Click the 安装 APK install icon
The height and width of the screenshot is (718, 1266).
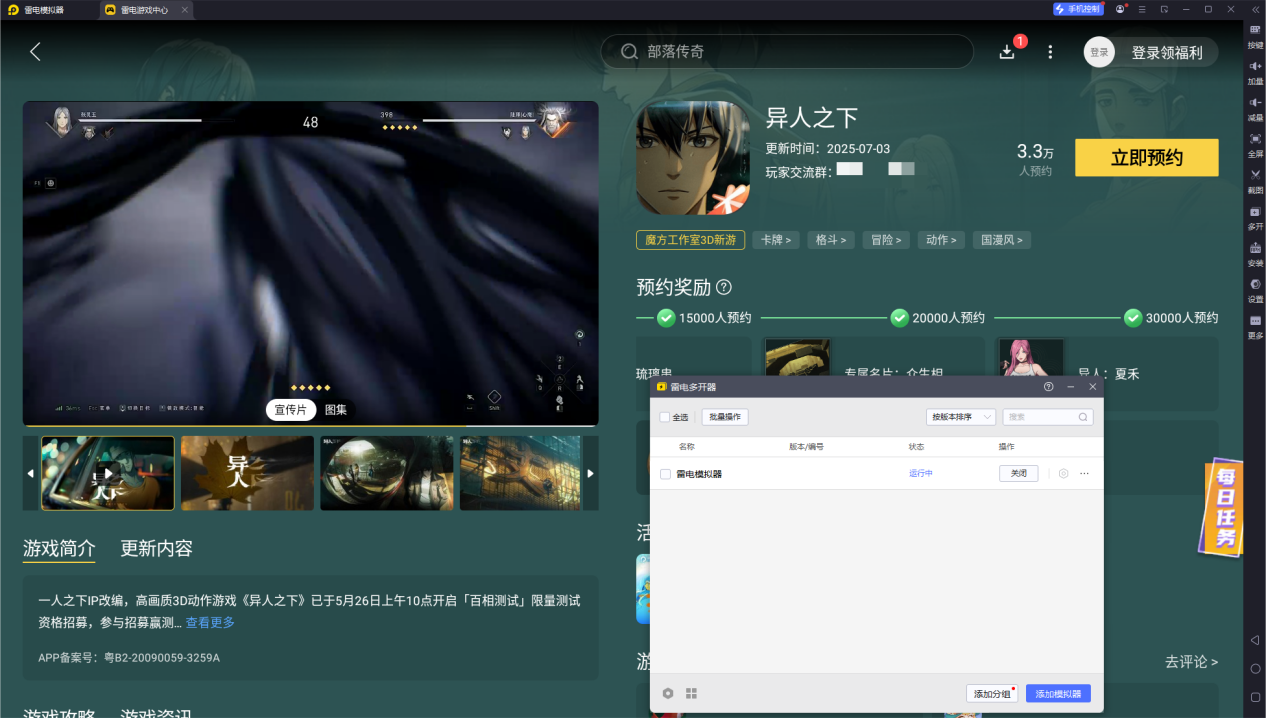(x=1255, y=252)
